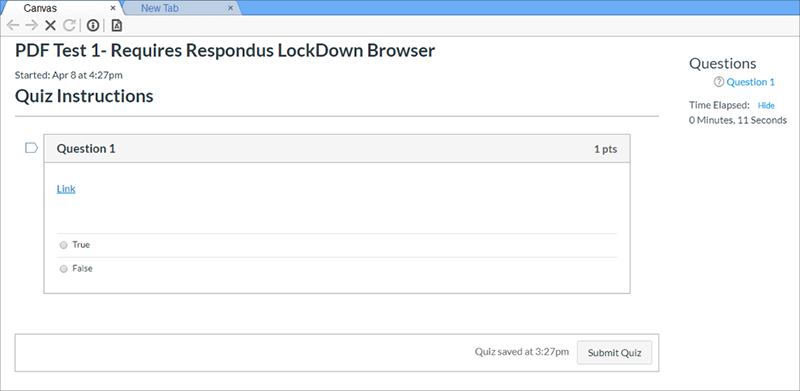Click the True answer label
Screen dimensions: 800x391
pyautogui.click(x=81, y=245)
